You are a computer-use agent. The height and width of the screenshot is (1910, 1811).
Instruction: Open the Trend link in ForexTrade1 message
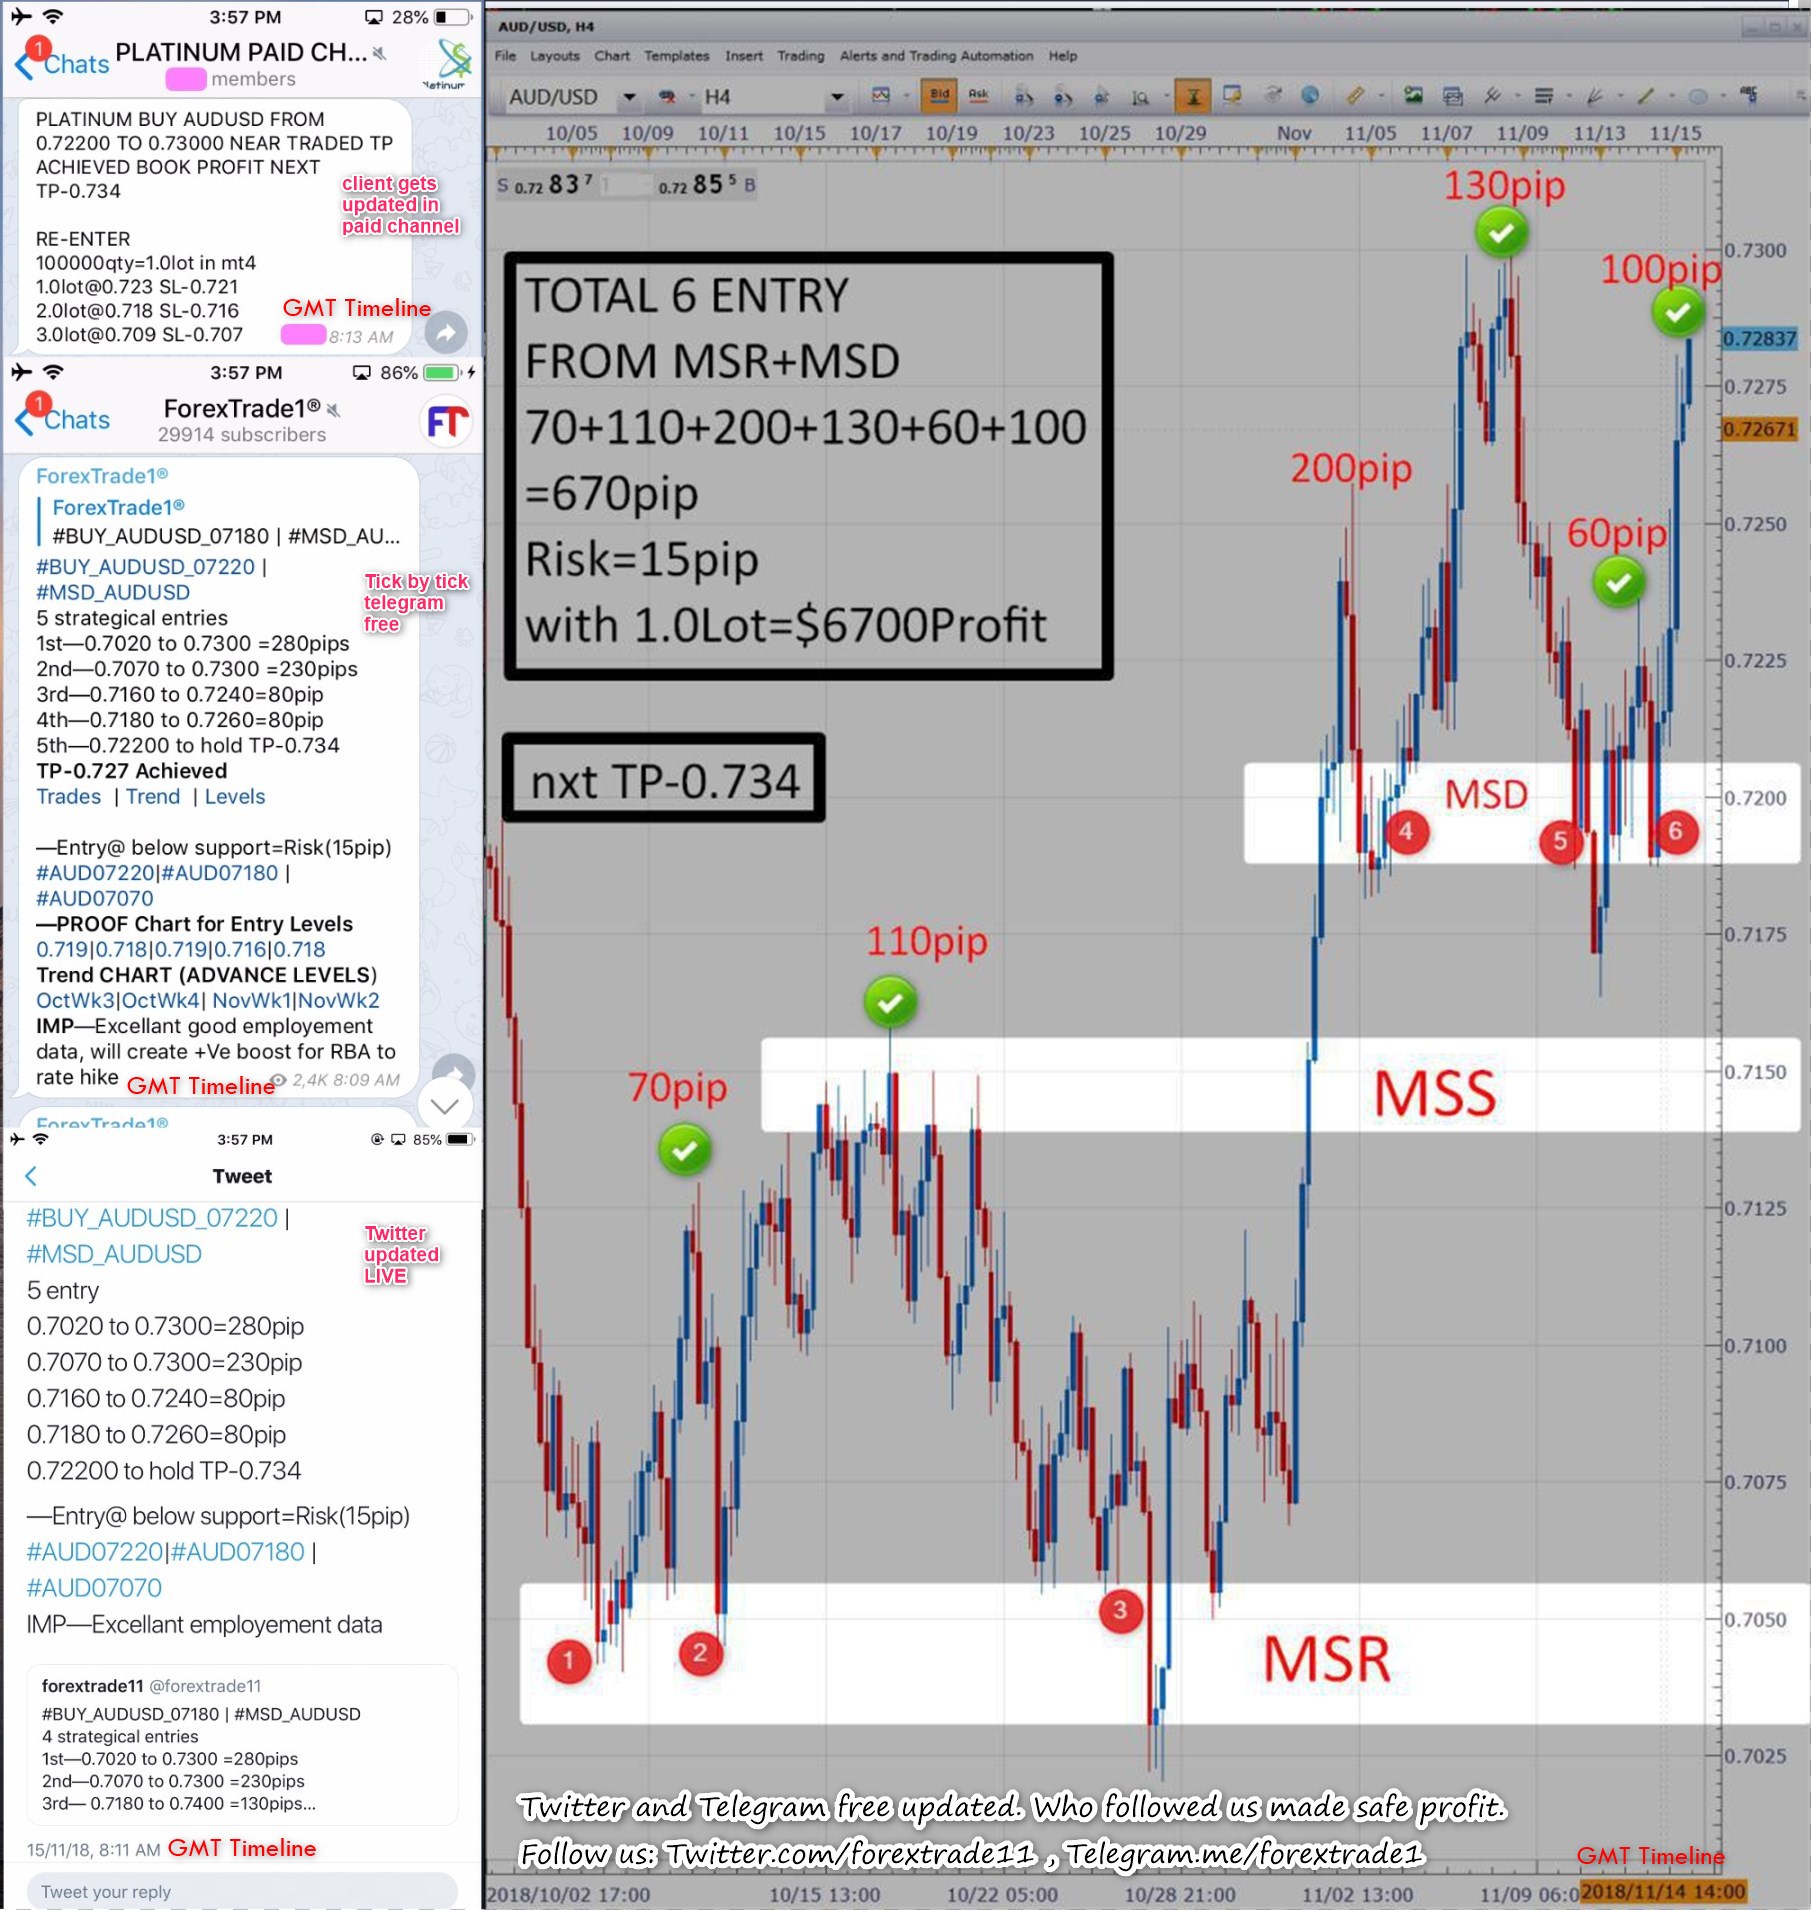coord(153,797)
